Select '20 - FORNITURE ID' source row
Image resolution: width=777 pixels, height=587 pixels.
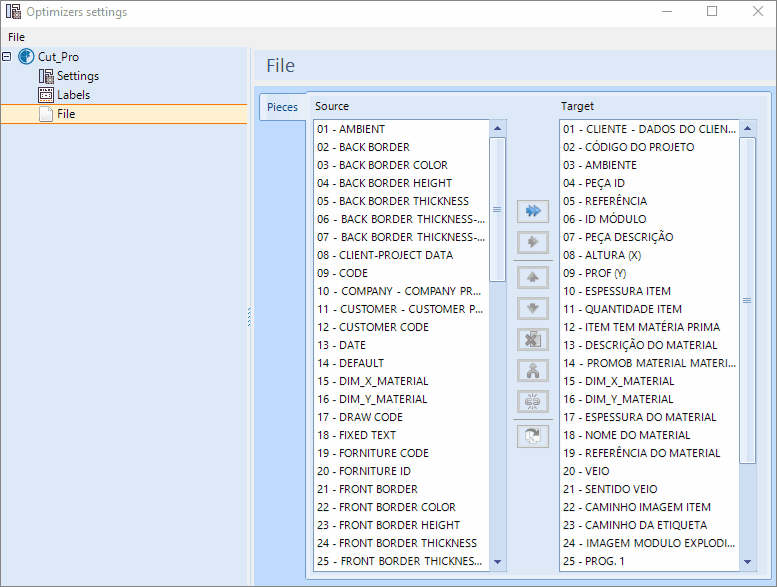402,471
